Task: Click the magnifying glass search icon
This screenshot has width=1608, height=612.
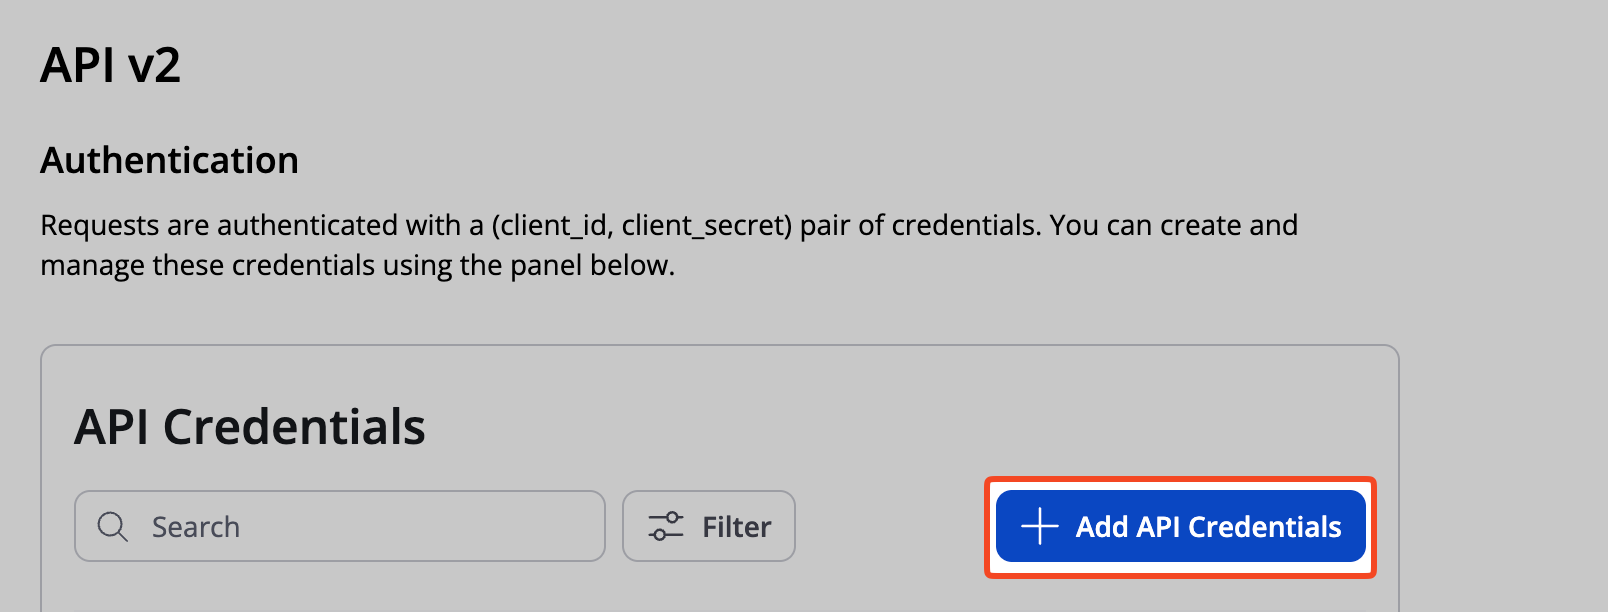Action: pyautogui.click(x=112, y=526)
